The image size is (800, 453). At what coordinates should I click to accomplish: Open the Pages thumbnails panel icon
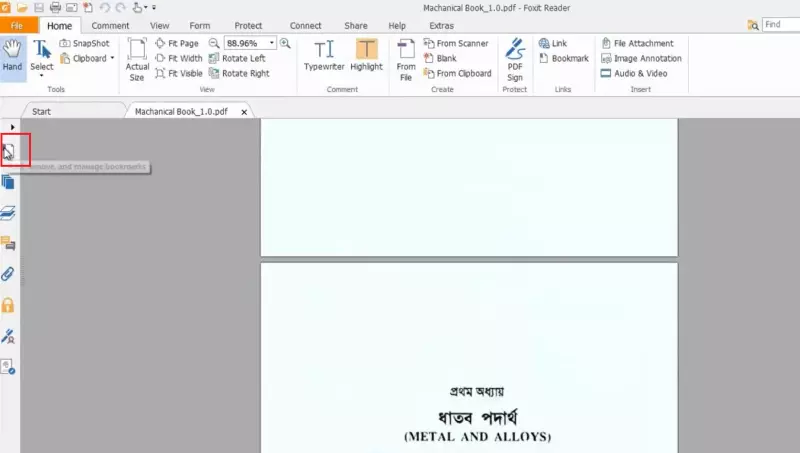point(8,182)
